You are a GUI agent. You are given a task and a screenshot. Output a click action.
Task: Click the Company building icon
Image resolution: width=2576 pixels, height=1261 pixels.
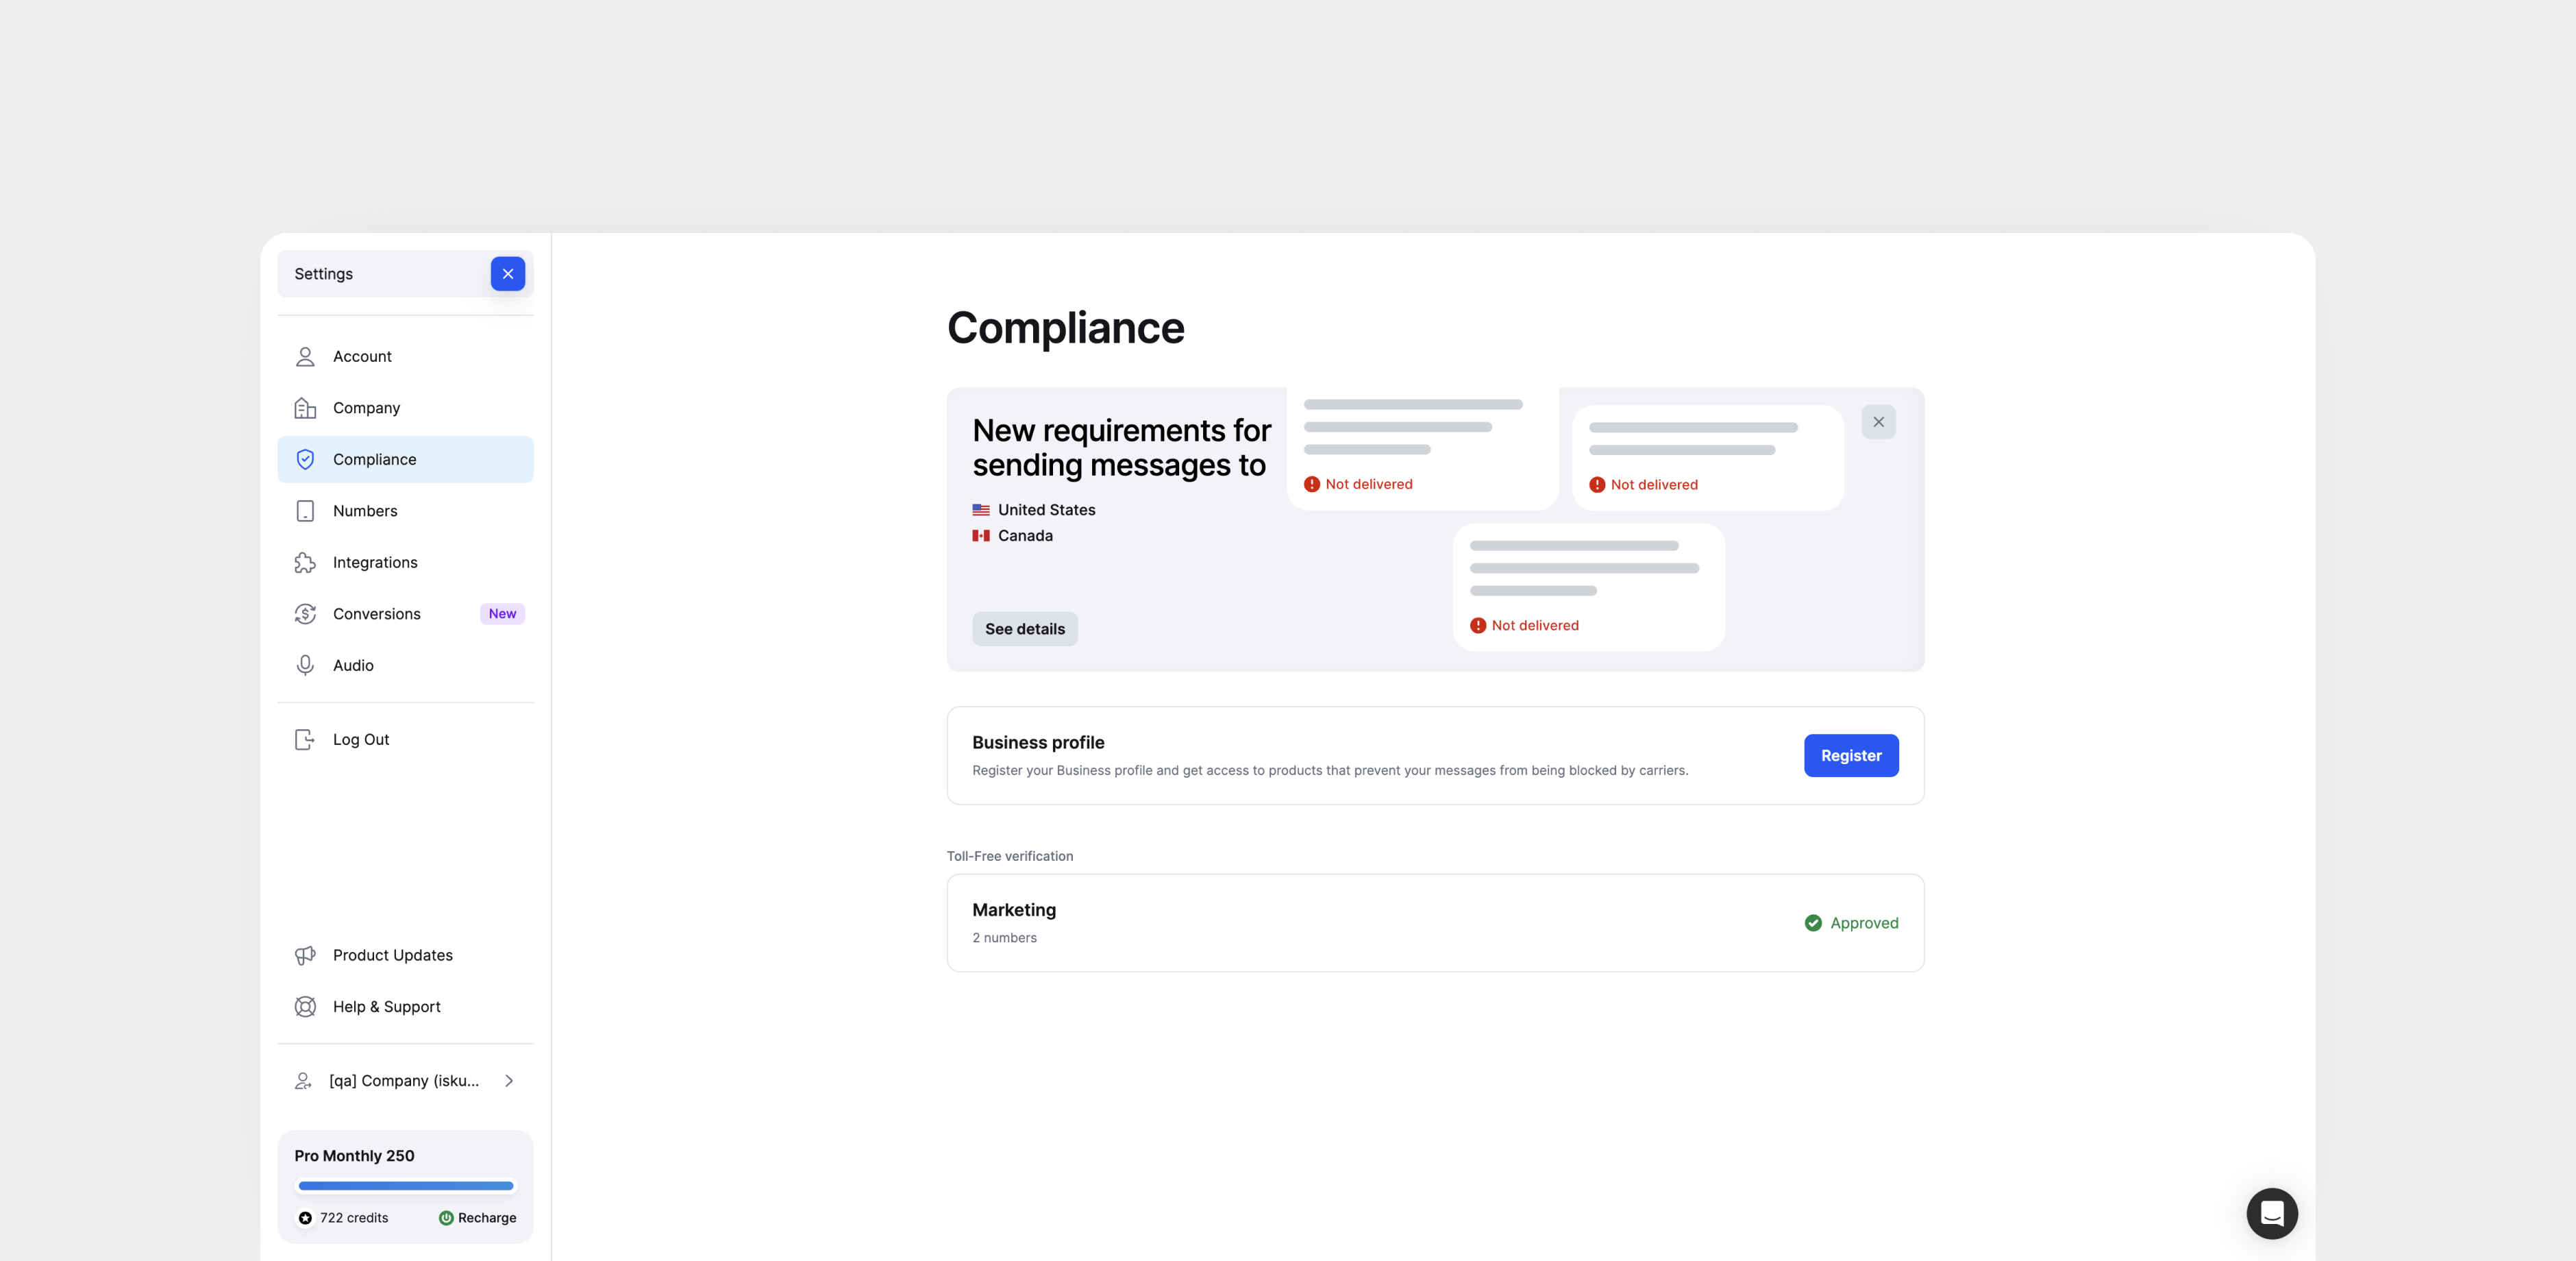(x=305, y=408)
